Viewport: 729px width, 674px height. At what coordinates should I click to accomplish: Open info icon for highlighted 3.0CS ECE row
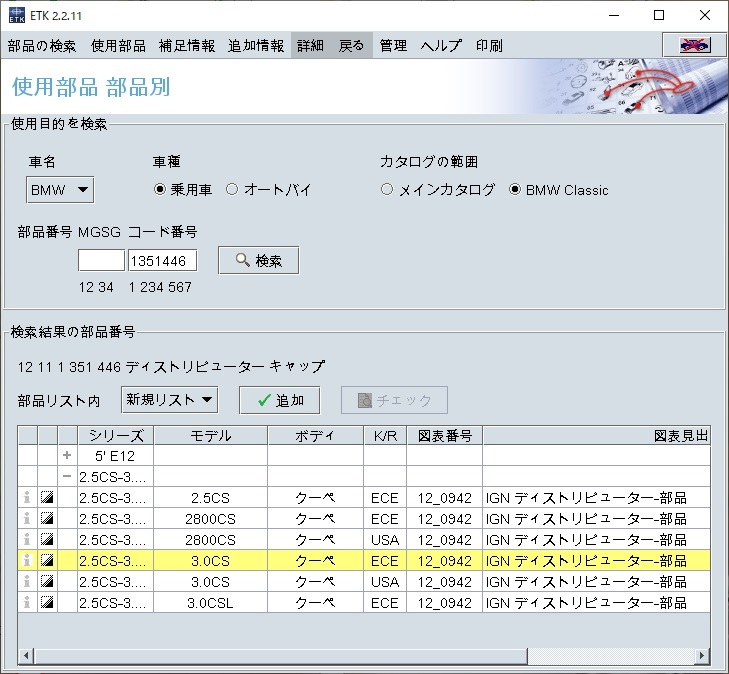point(27,561)
